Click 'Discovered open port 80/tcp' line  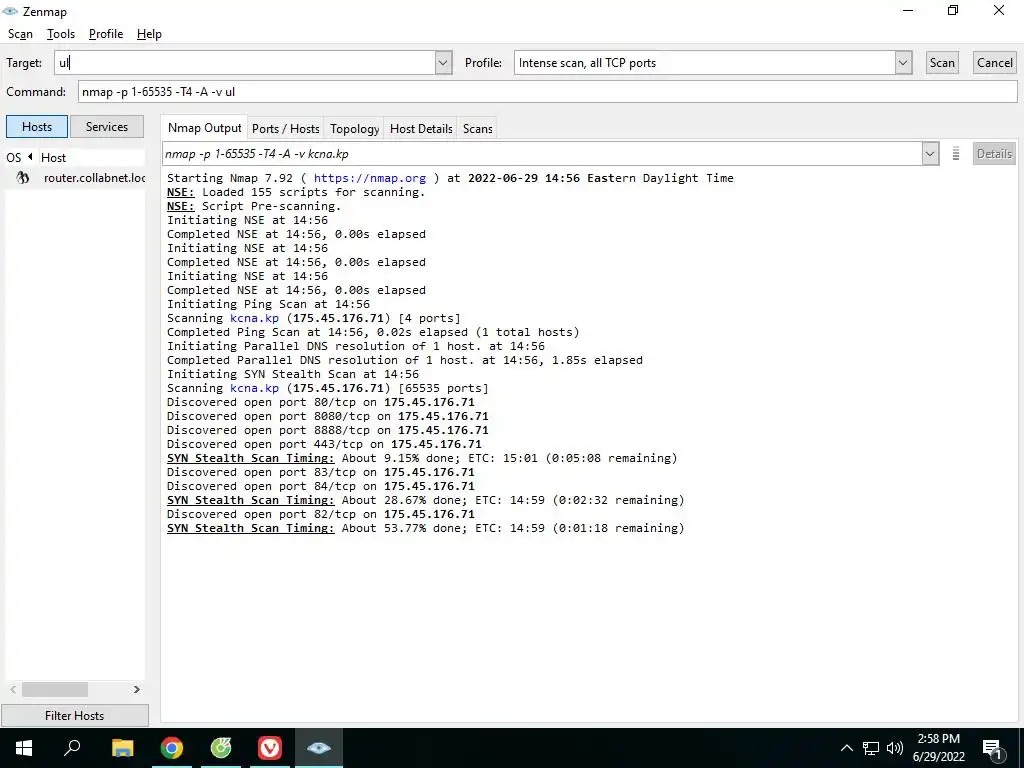[321, 402]
